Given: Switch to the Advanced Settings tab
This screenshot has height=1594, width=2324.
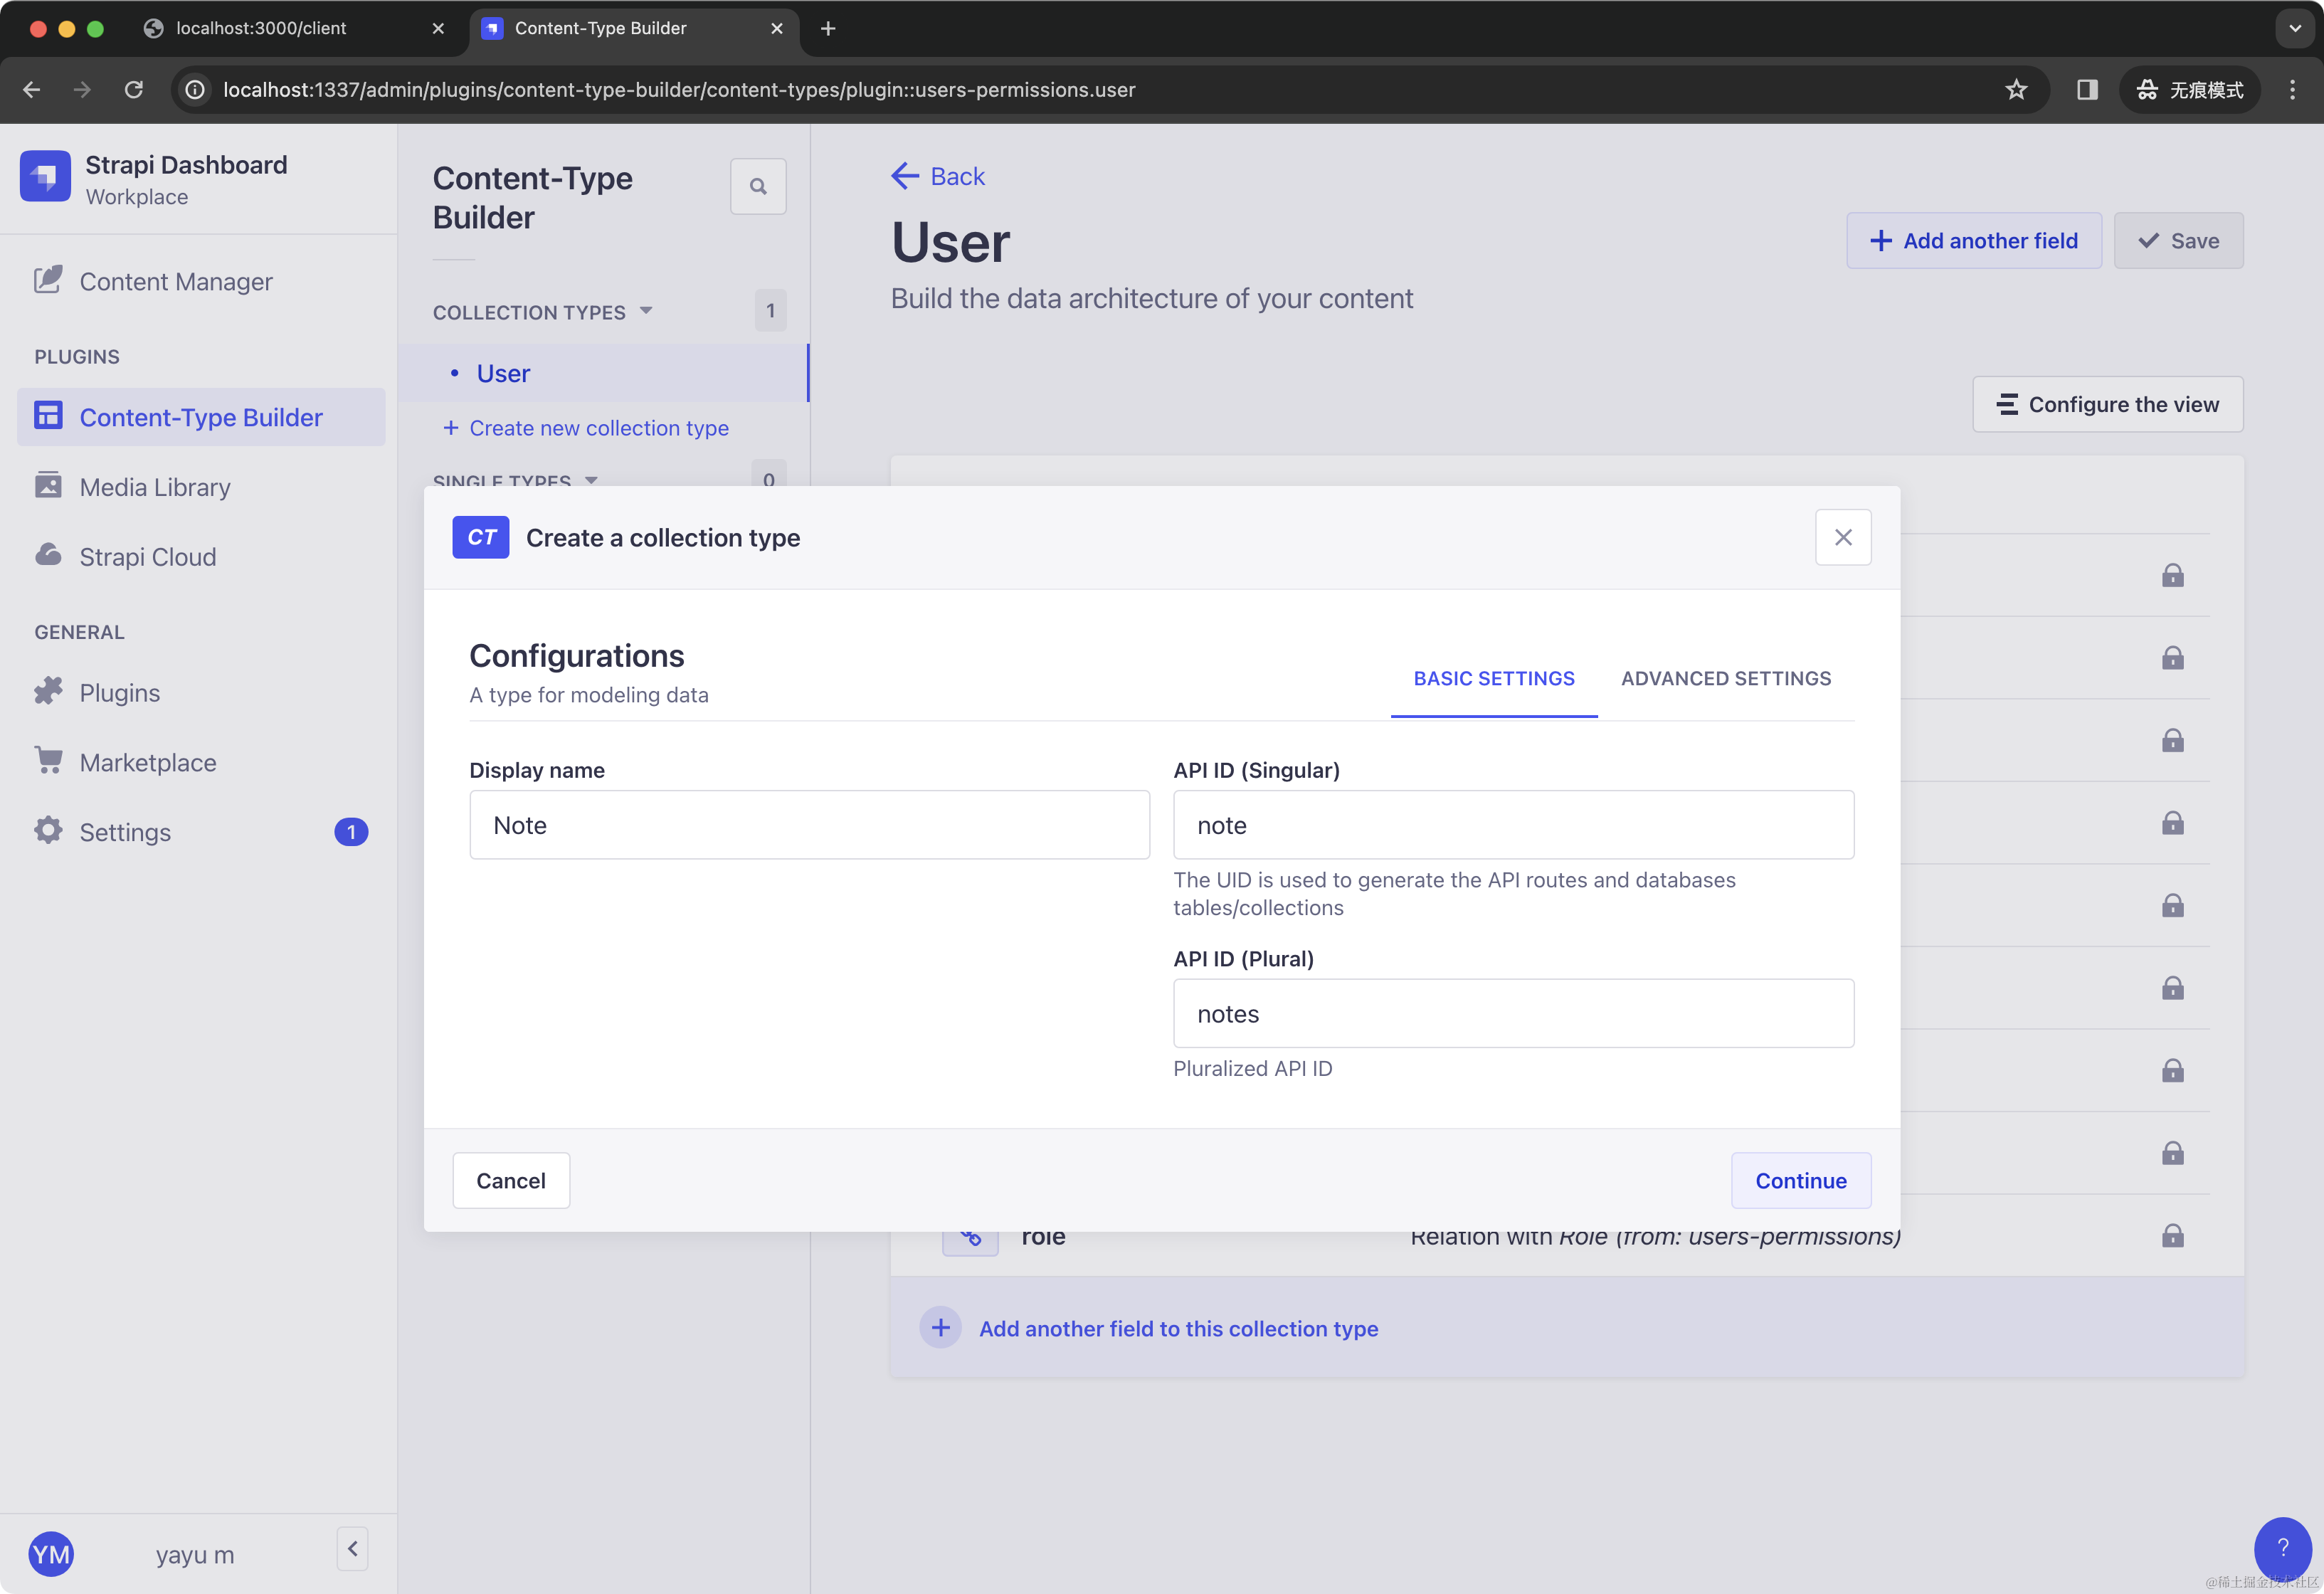Looking at the screenshot, I should [1725, 679].
